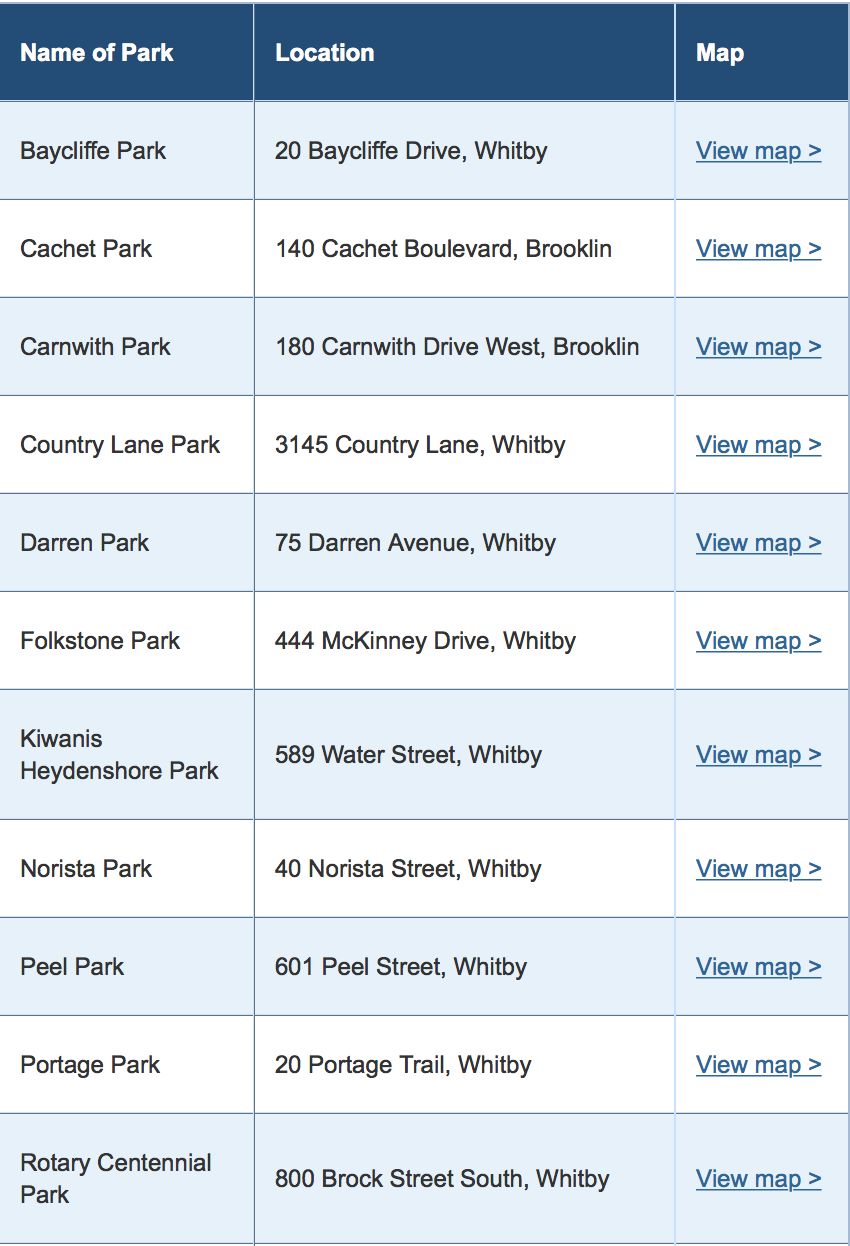This screenshot has width=850, height=1246.
Task: Open map for Country Lane Park
Action: tap(758, 445)
